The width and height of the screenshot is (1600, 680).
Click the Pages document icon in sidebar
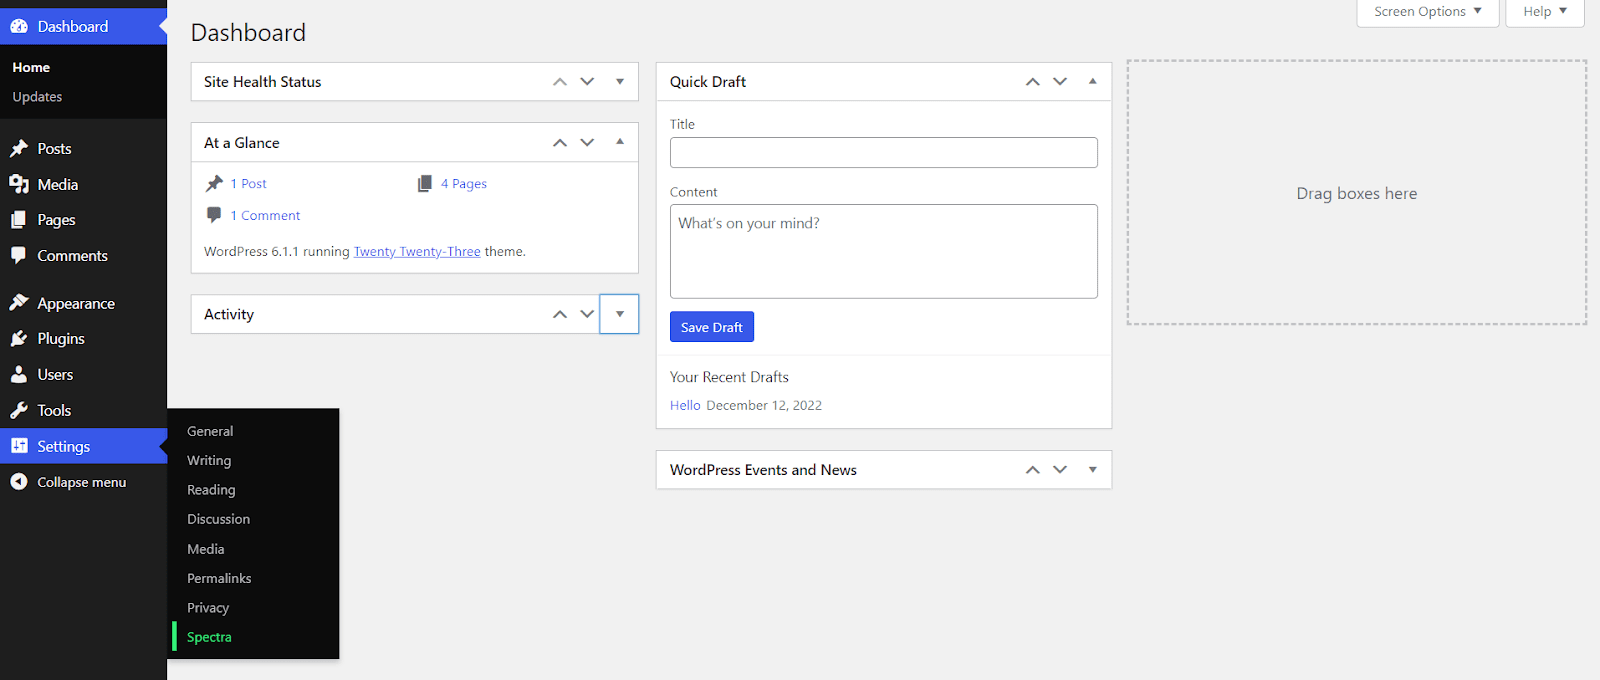(19, 220)
